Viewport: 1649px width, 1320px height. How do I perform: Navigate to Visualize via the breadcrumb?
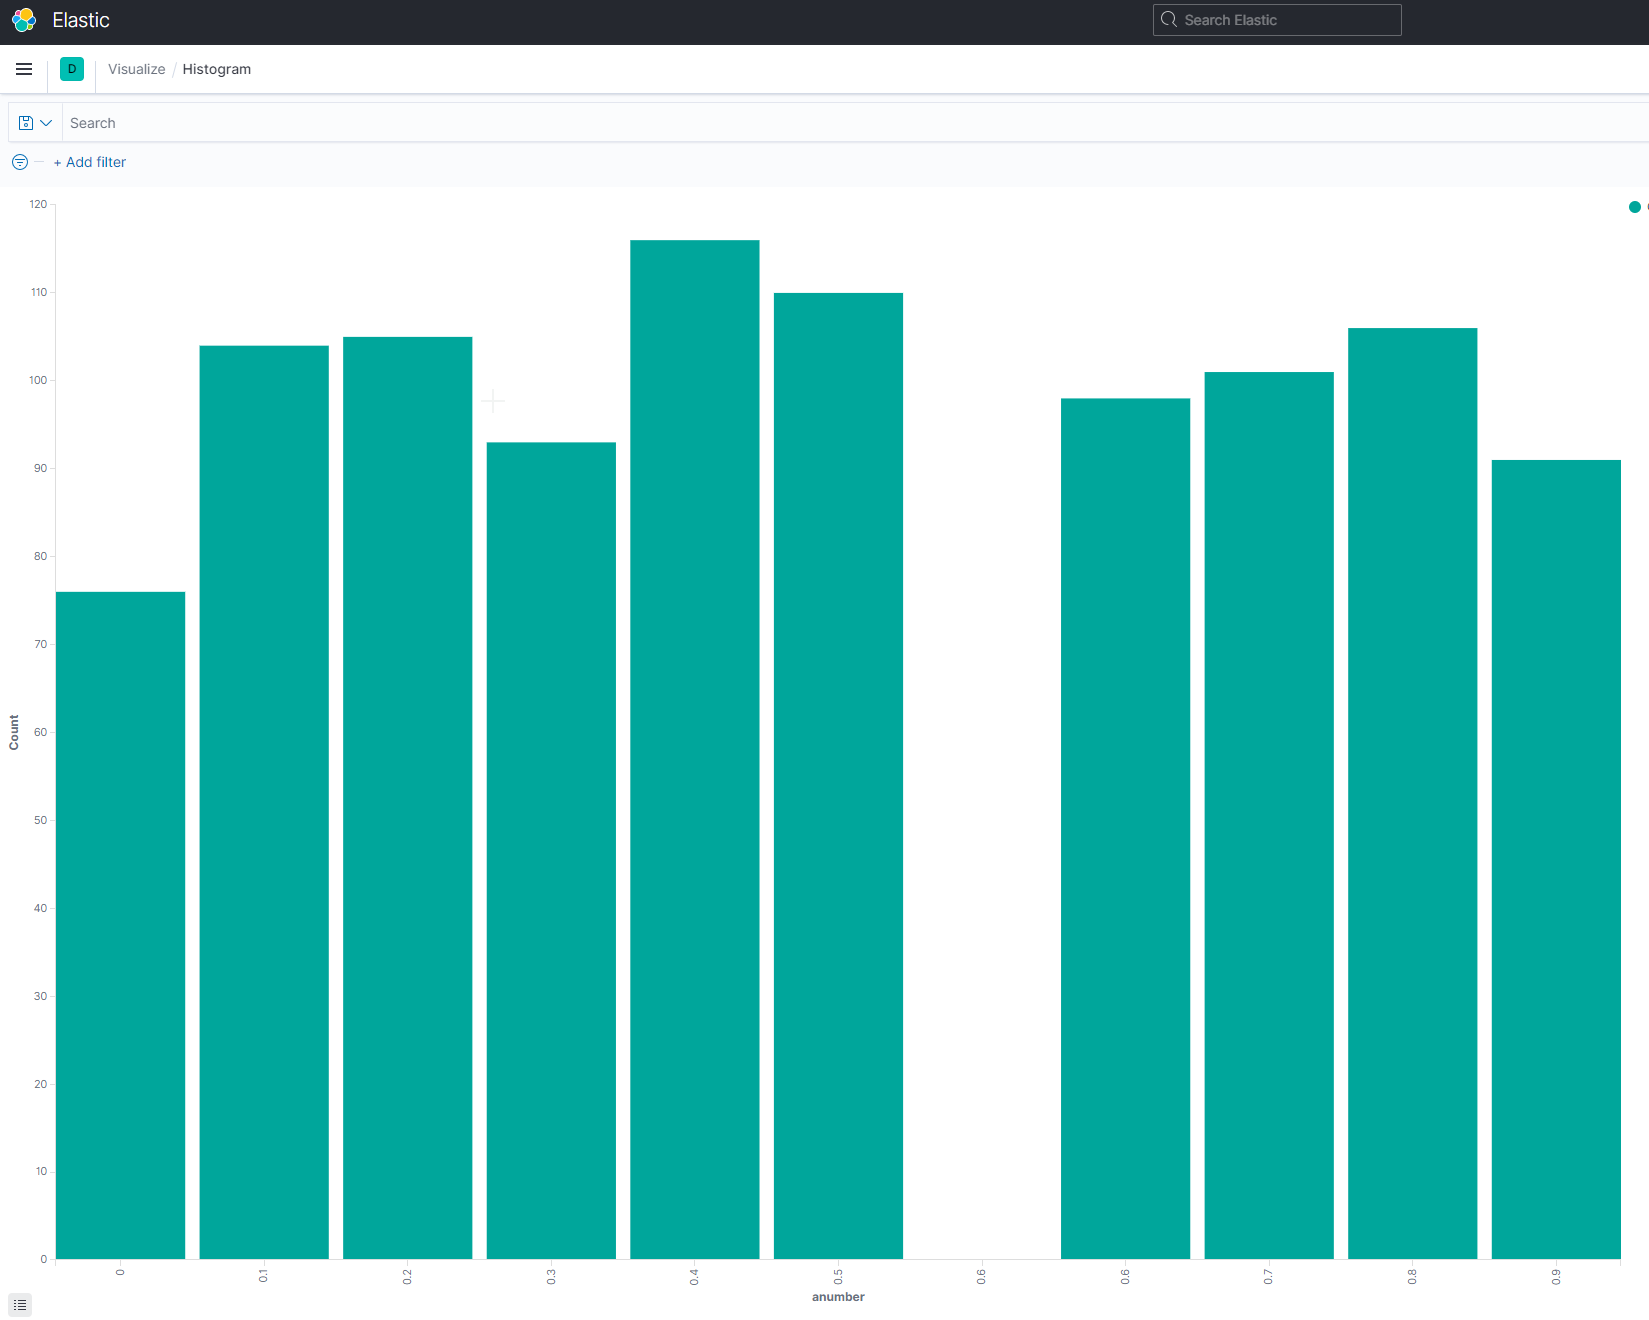tap(136, 69)
